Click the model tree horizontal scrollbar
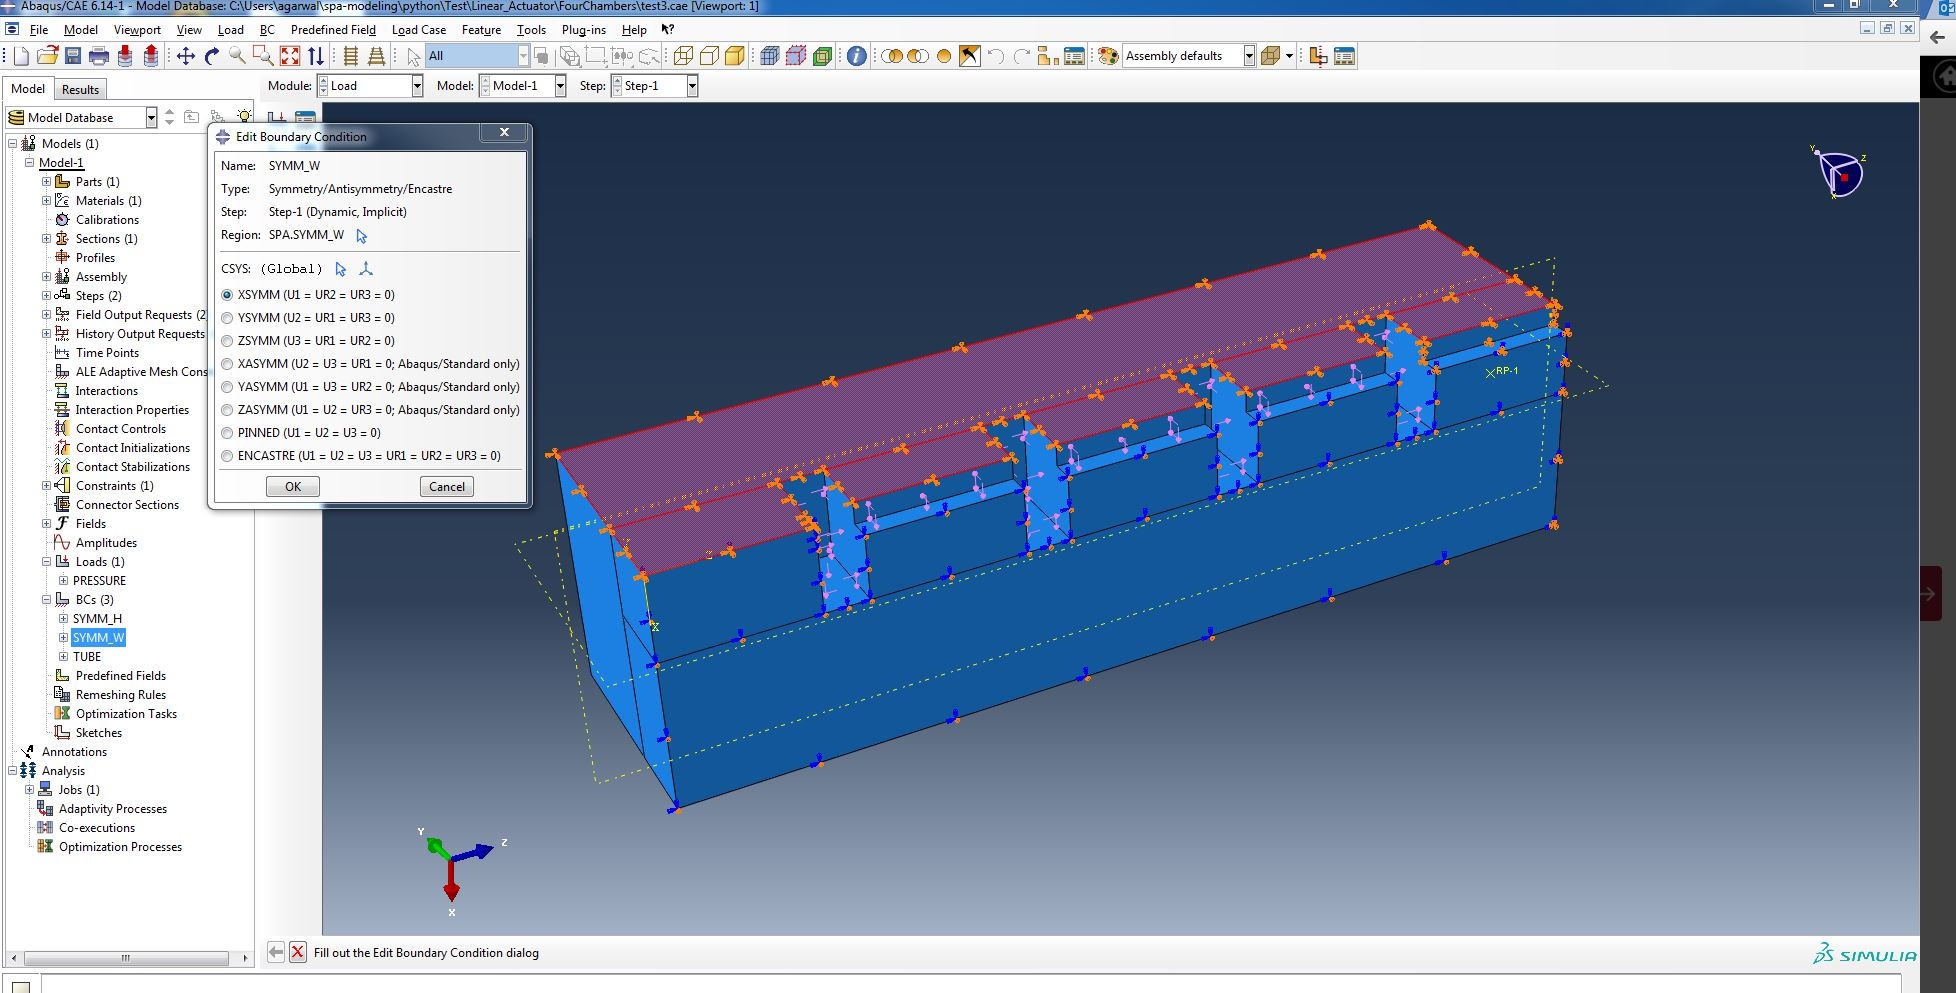Viewport: 1956px width, 993px height. (x=126, y=958)
